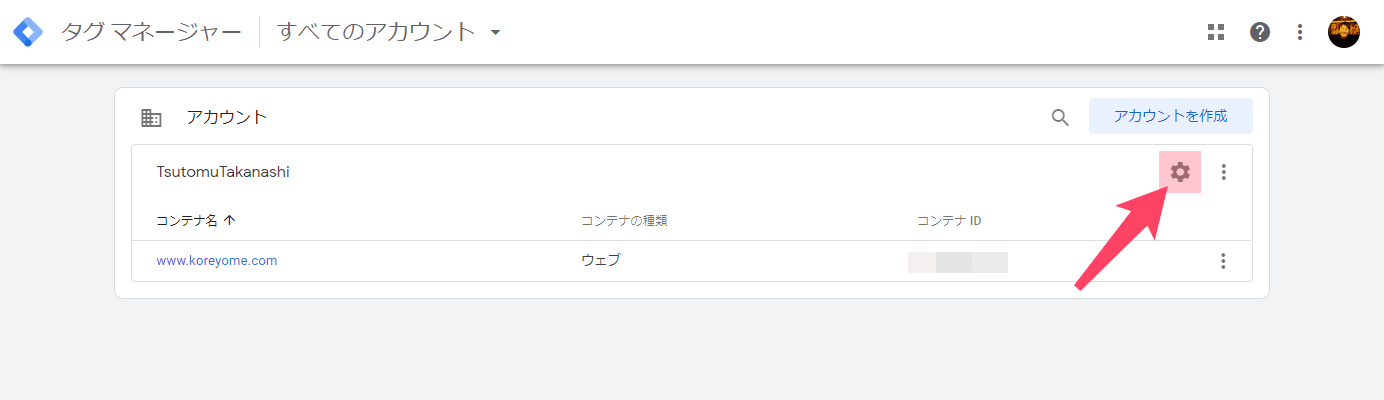Open TsutomuTakanashi account three-dot menu
This screenshot has width=1384, height=400.
pos(1224,172)
